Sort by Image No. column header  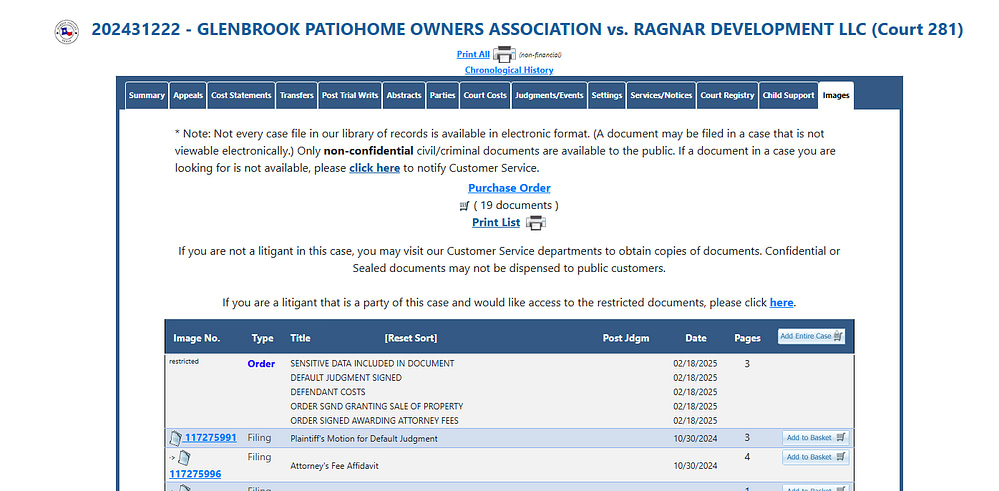(197, 338)
